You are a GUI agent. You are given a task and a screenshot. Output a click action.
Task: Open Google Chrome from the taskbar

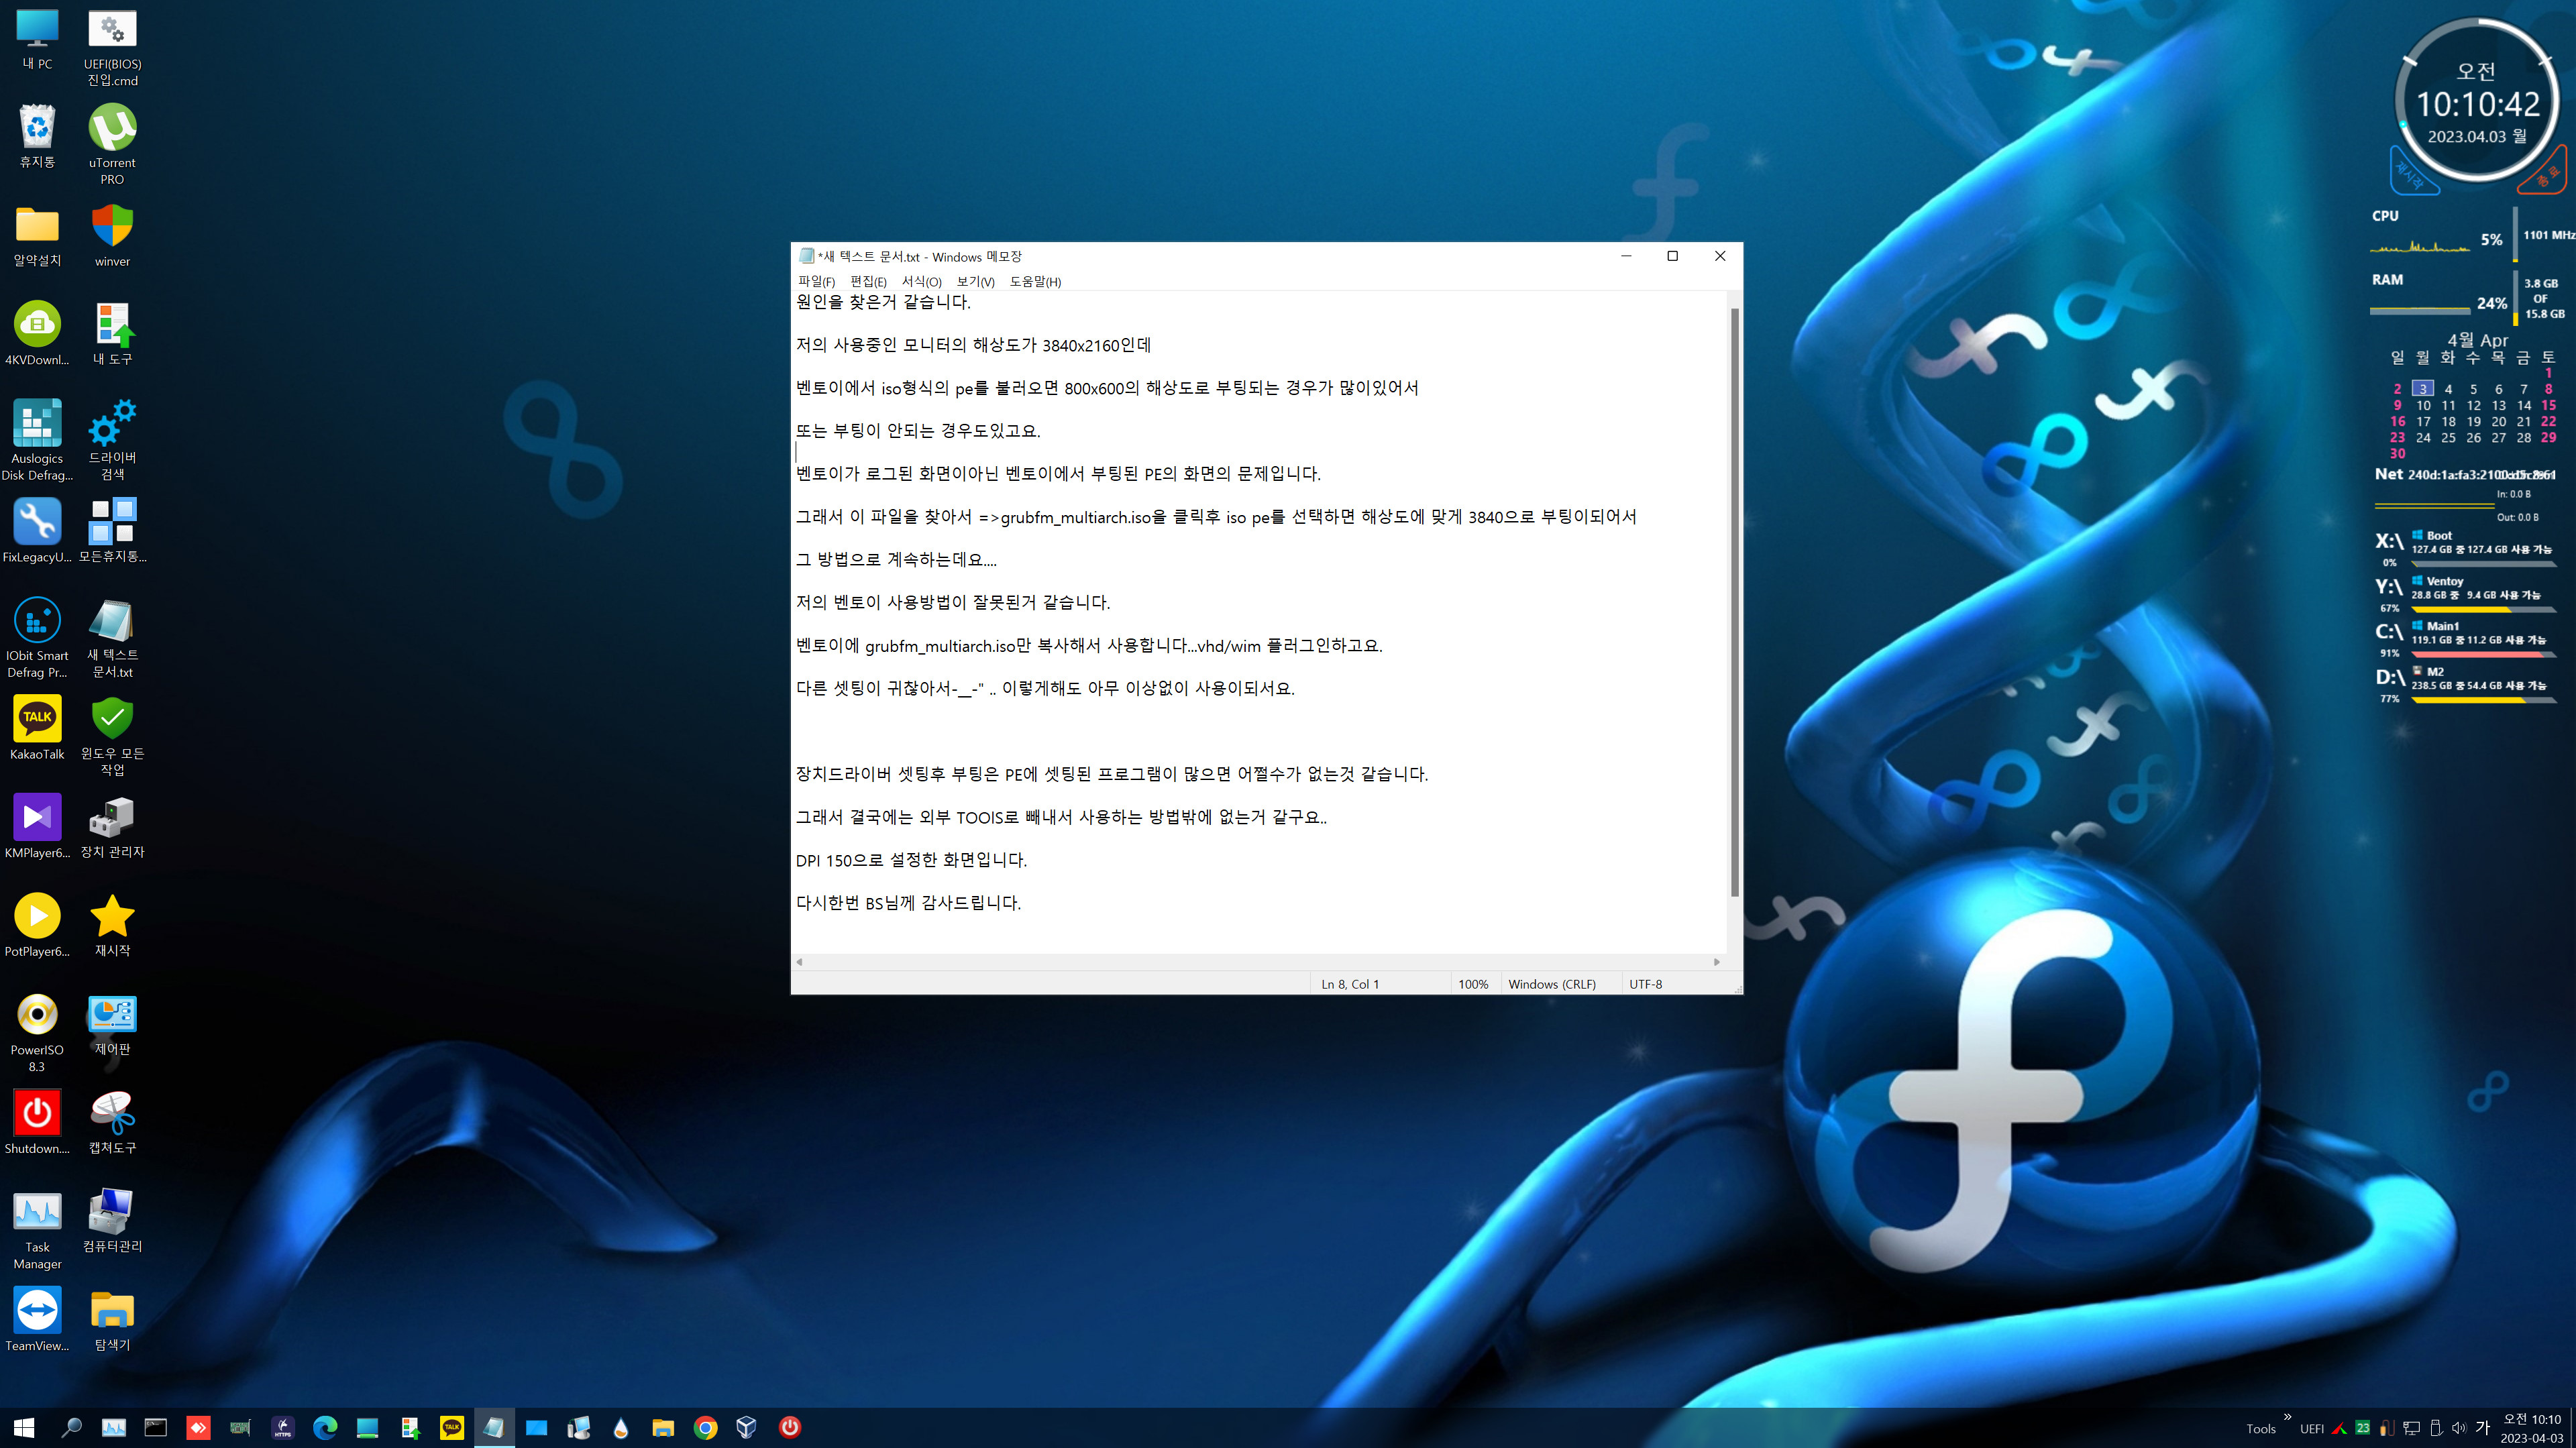(705, 1427)
